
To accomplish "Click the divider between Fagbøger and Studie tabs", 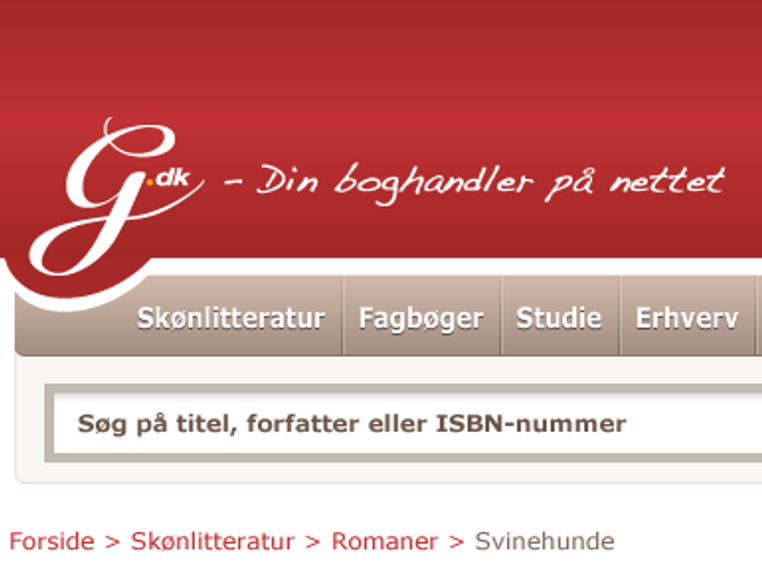I will pyautogui.click(x=501, y=315).
